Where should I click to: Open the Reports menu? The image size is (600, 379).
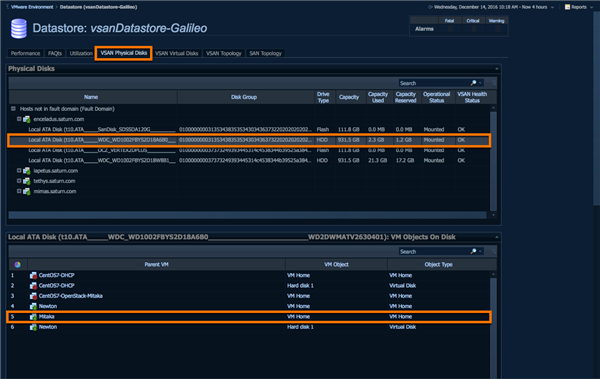coord(579,7)
